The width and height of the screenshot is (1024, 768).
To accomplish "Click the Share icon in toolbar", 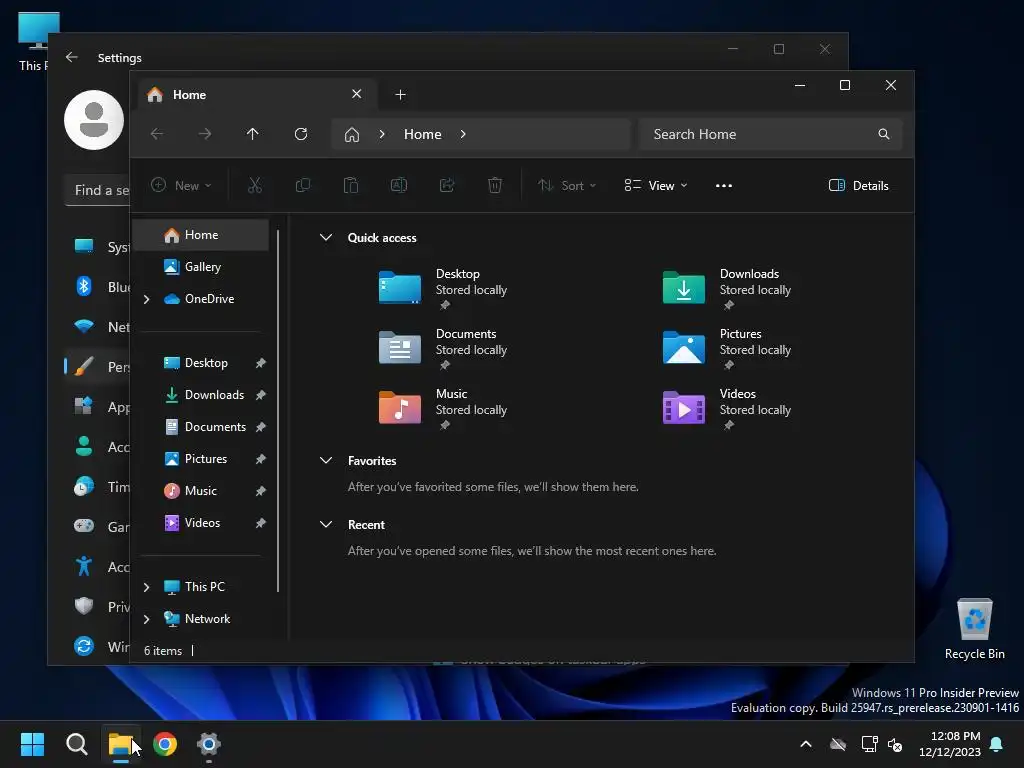I will pos(447,185).
